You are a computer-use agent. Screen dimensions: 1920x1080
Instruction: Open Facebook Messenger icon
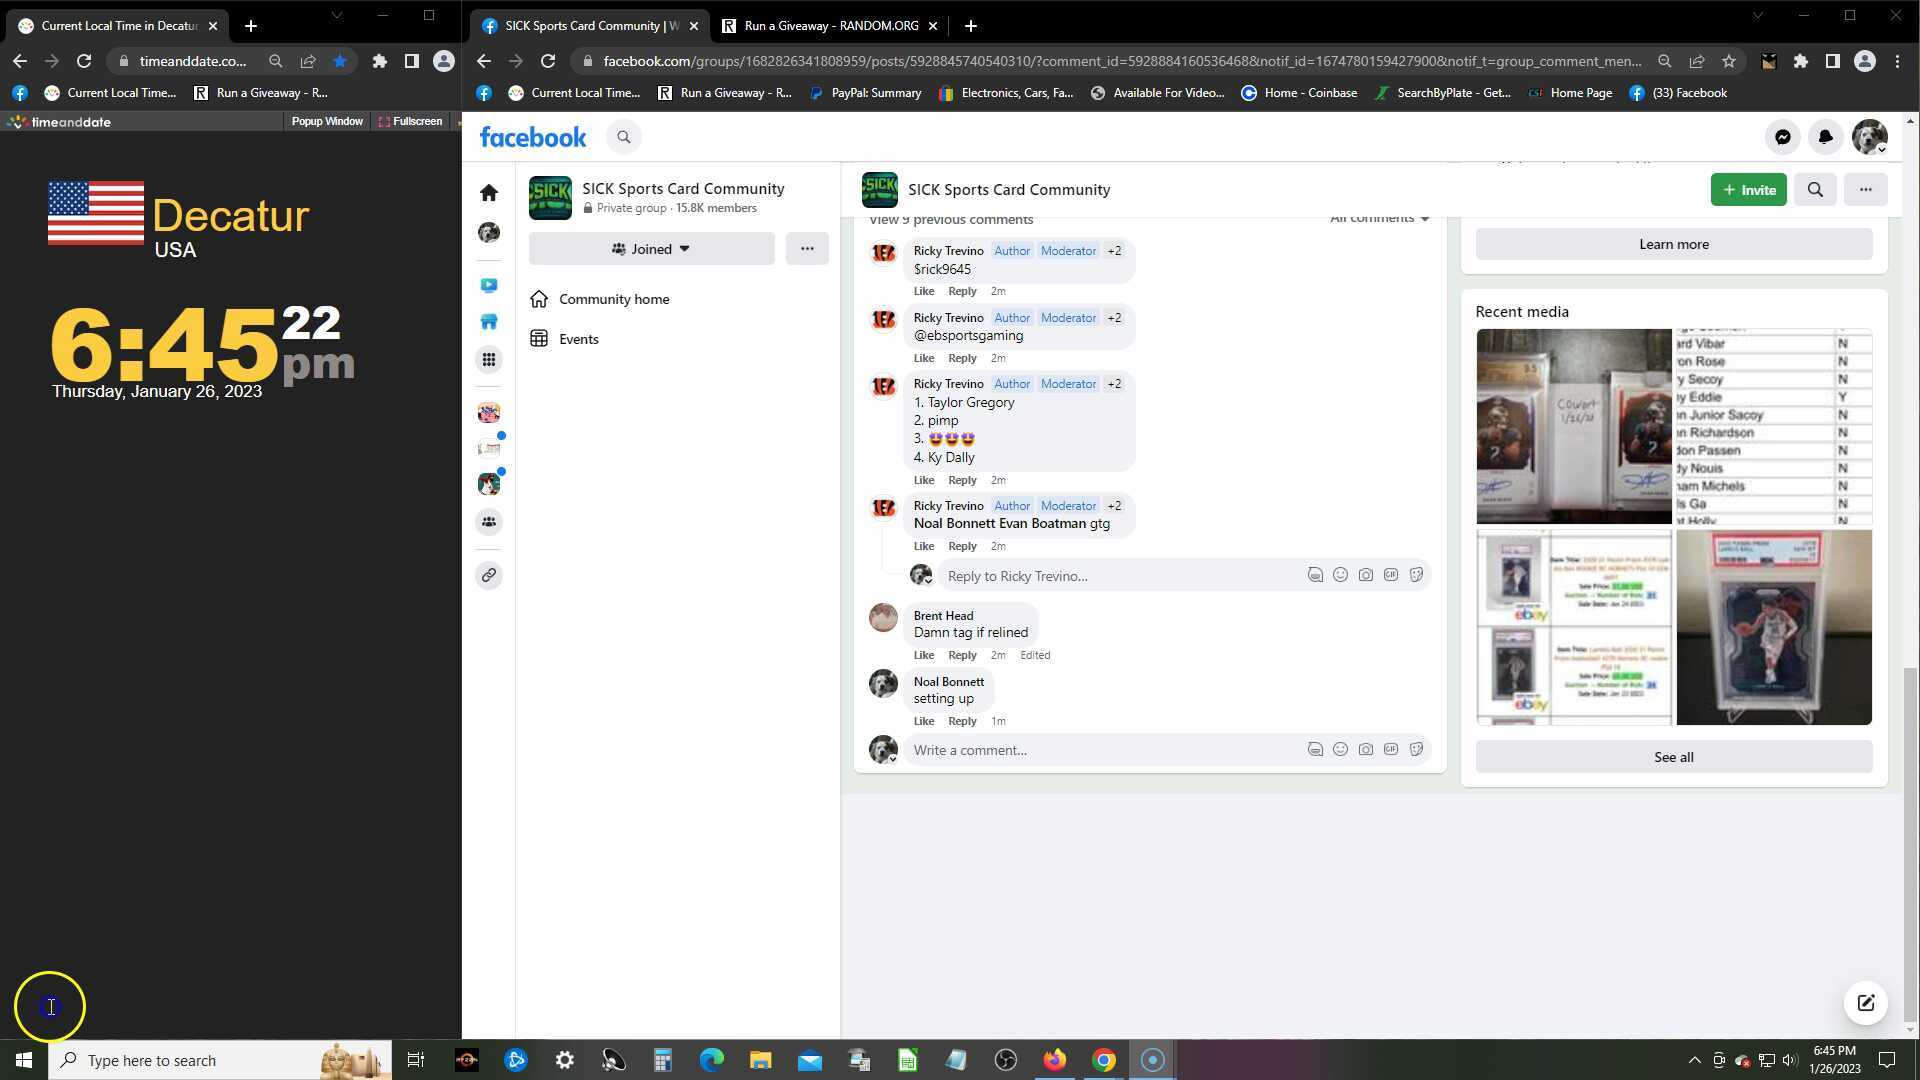pyautogui.click(x=1782, y=137)
